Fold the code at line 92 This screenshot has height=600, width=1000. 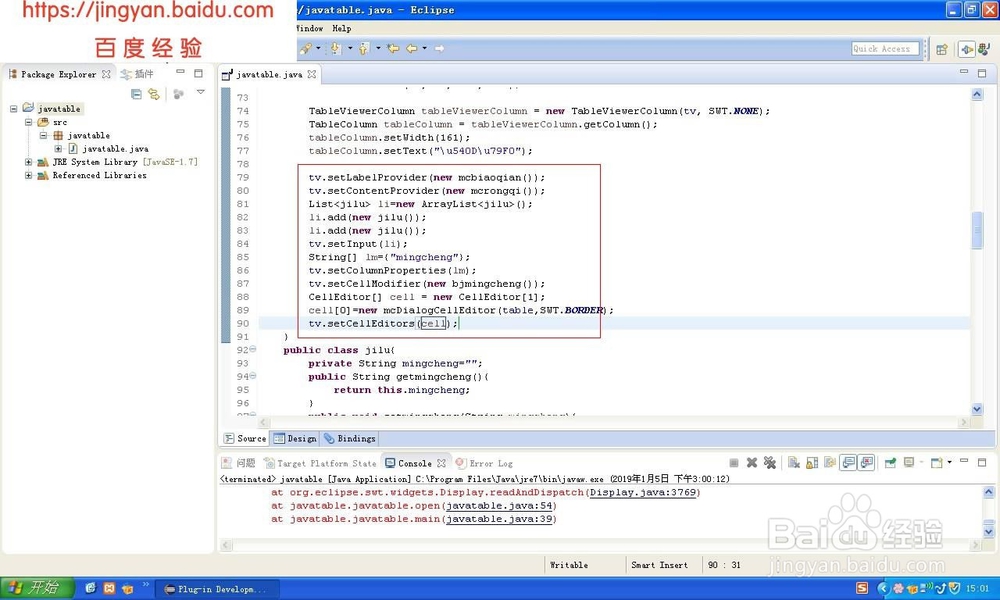(253, 349)
